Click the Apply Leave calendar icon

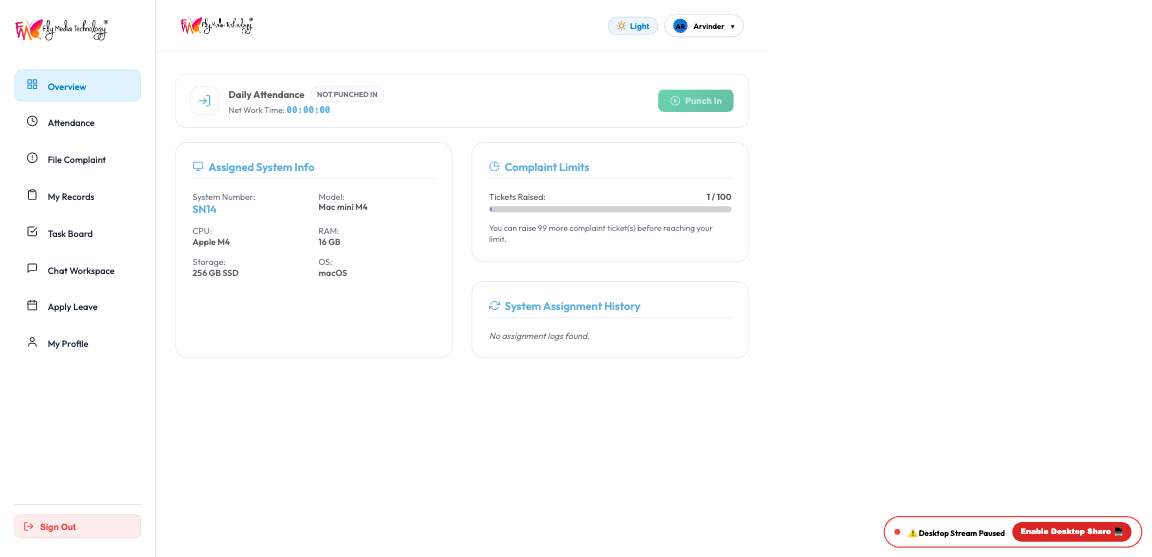(32, 306)
